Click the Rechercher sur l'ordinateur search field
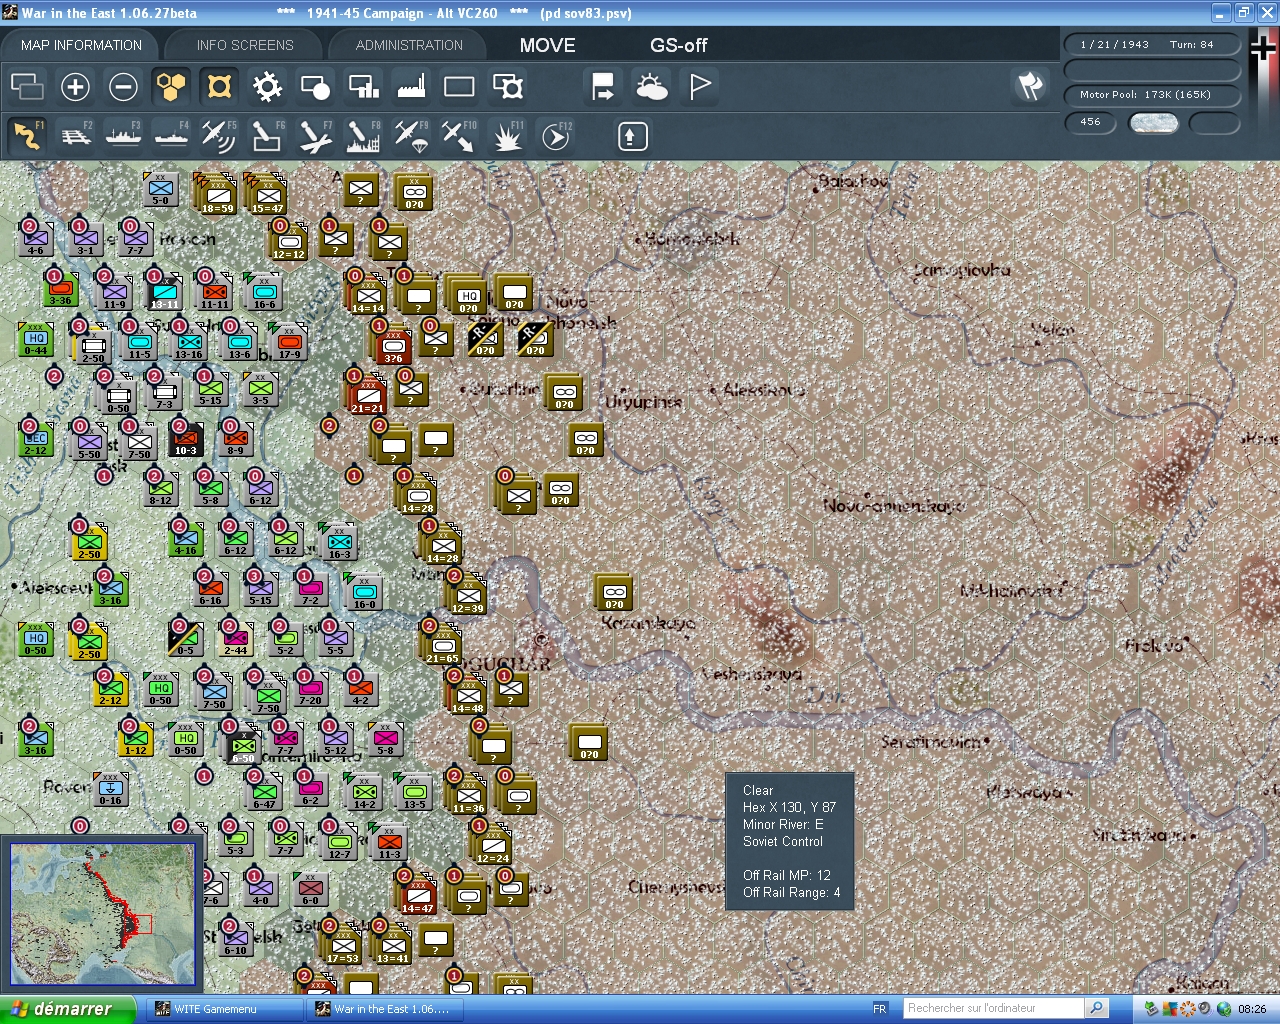This screenshot has height=1024, width=1280. [x=993, y=1008]
